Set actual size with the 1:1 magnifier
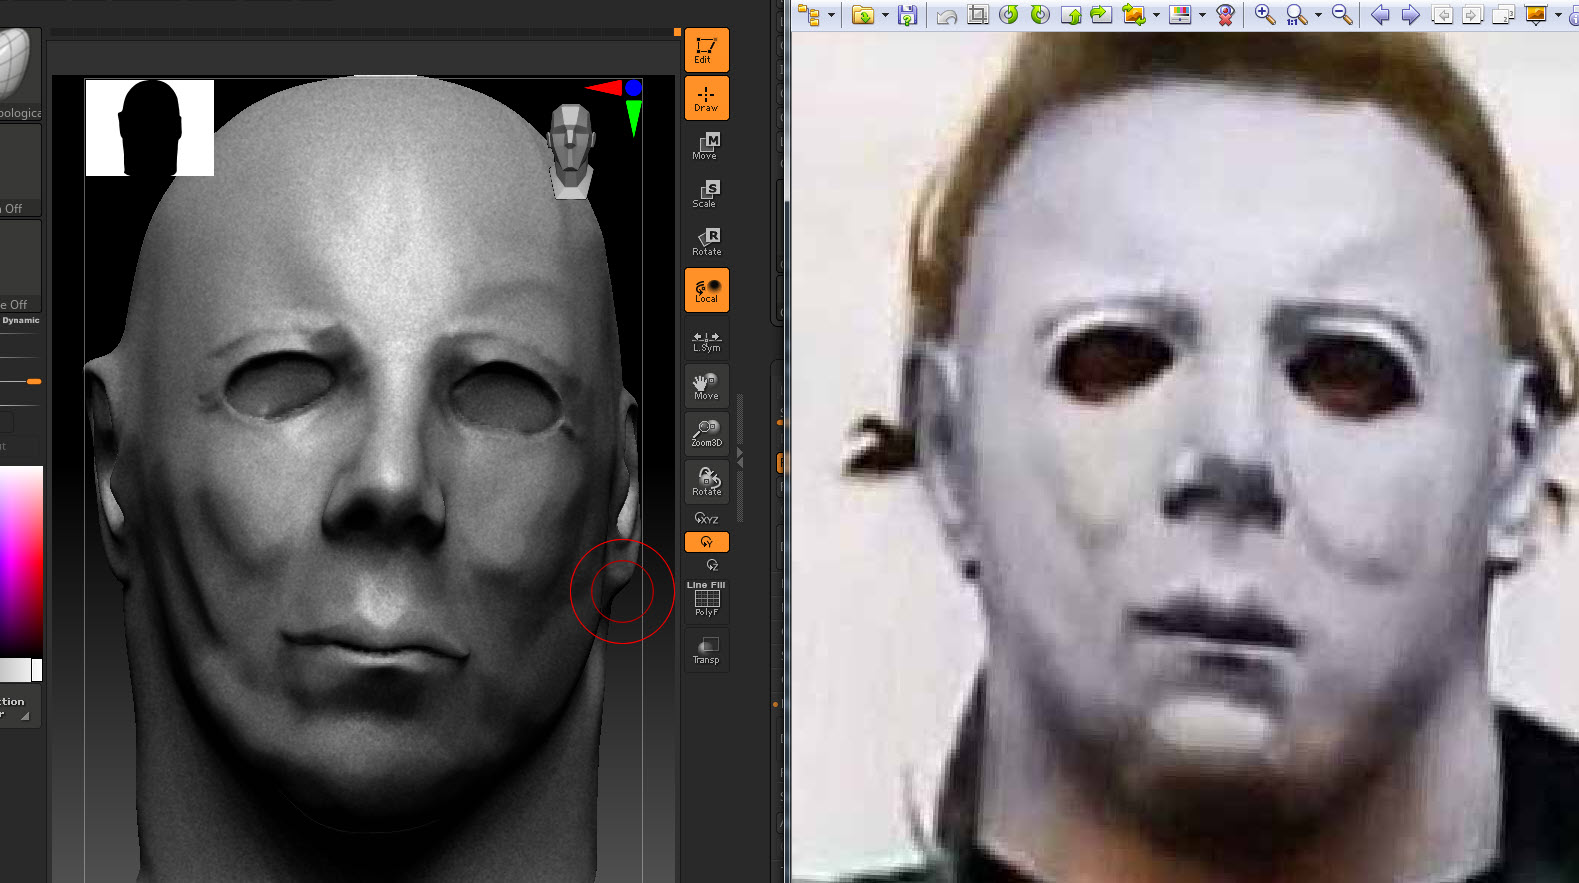This screenshot has width=1579, height=883. point(1296,15)
